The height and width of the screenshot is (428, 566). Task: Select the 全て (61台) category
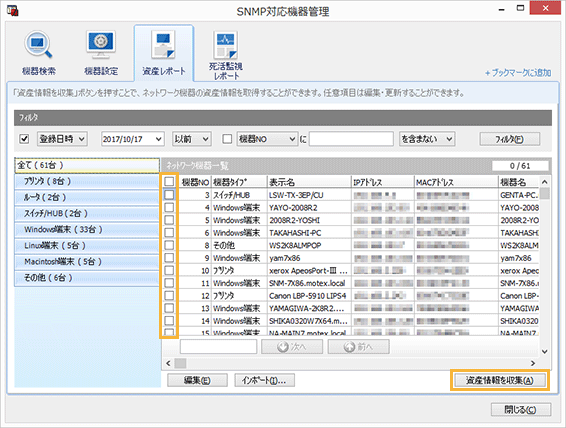click(x=87, y=165)
